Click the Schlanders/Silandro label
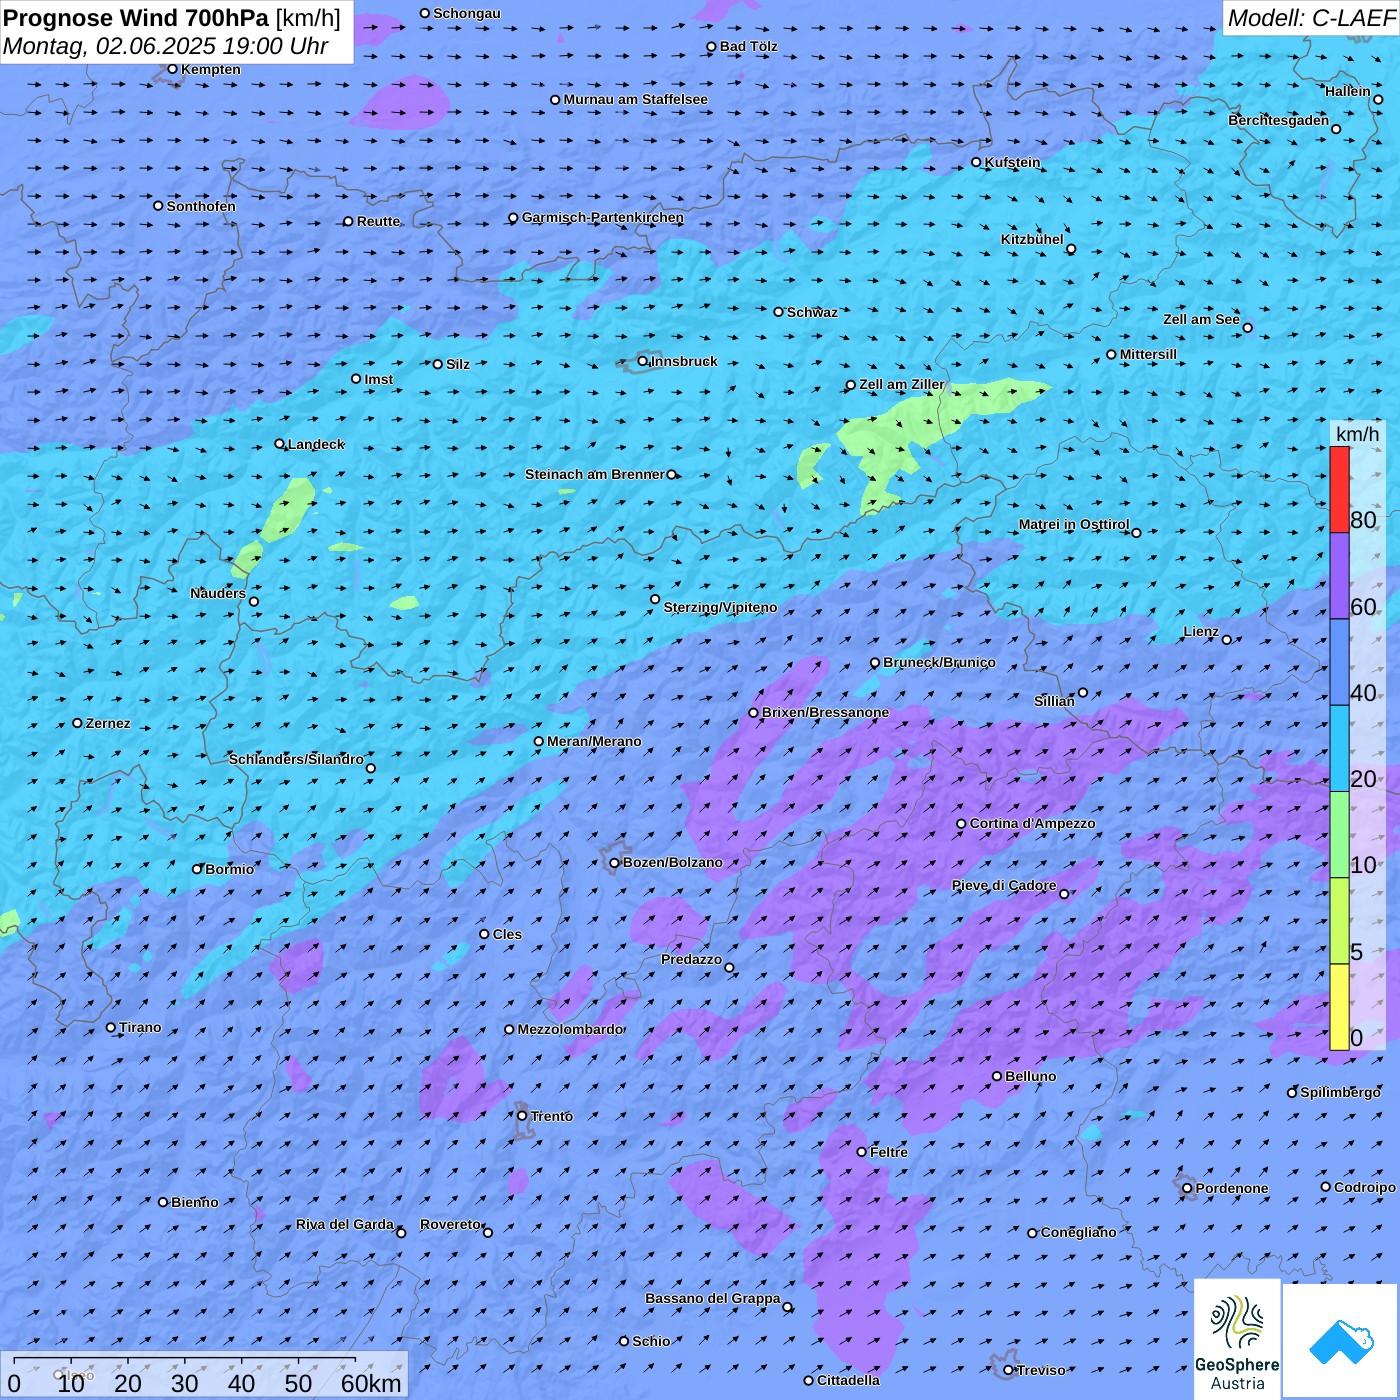 (x=296, y=759)
